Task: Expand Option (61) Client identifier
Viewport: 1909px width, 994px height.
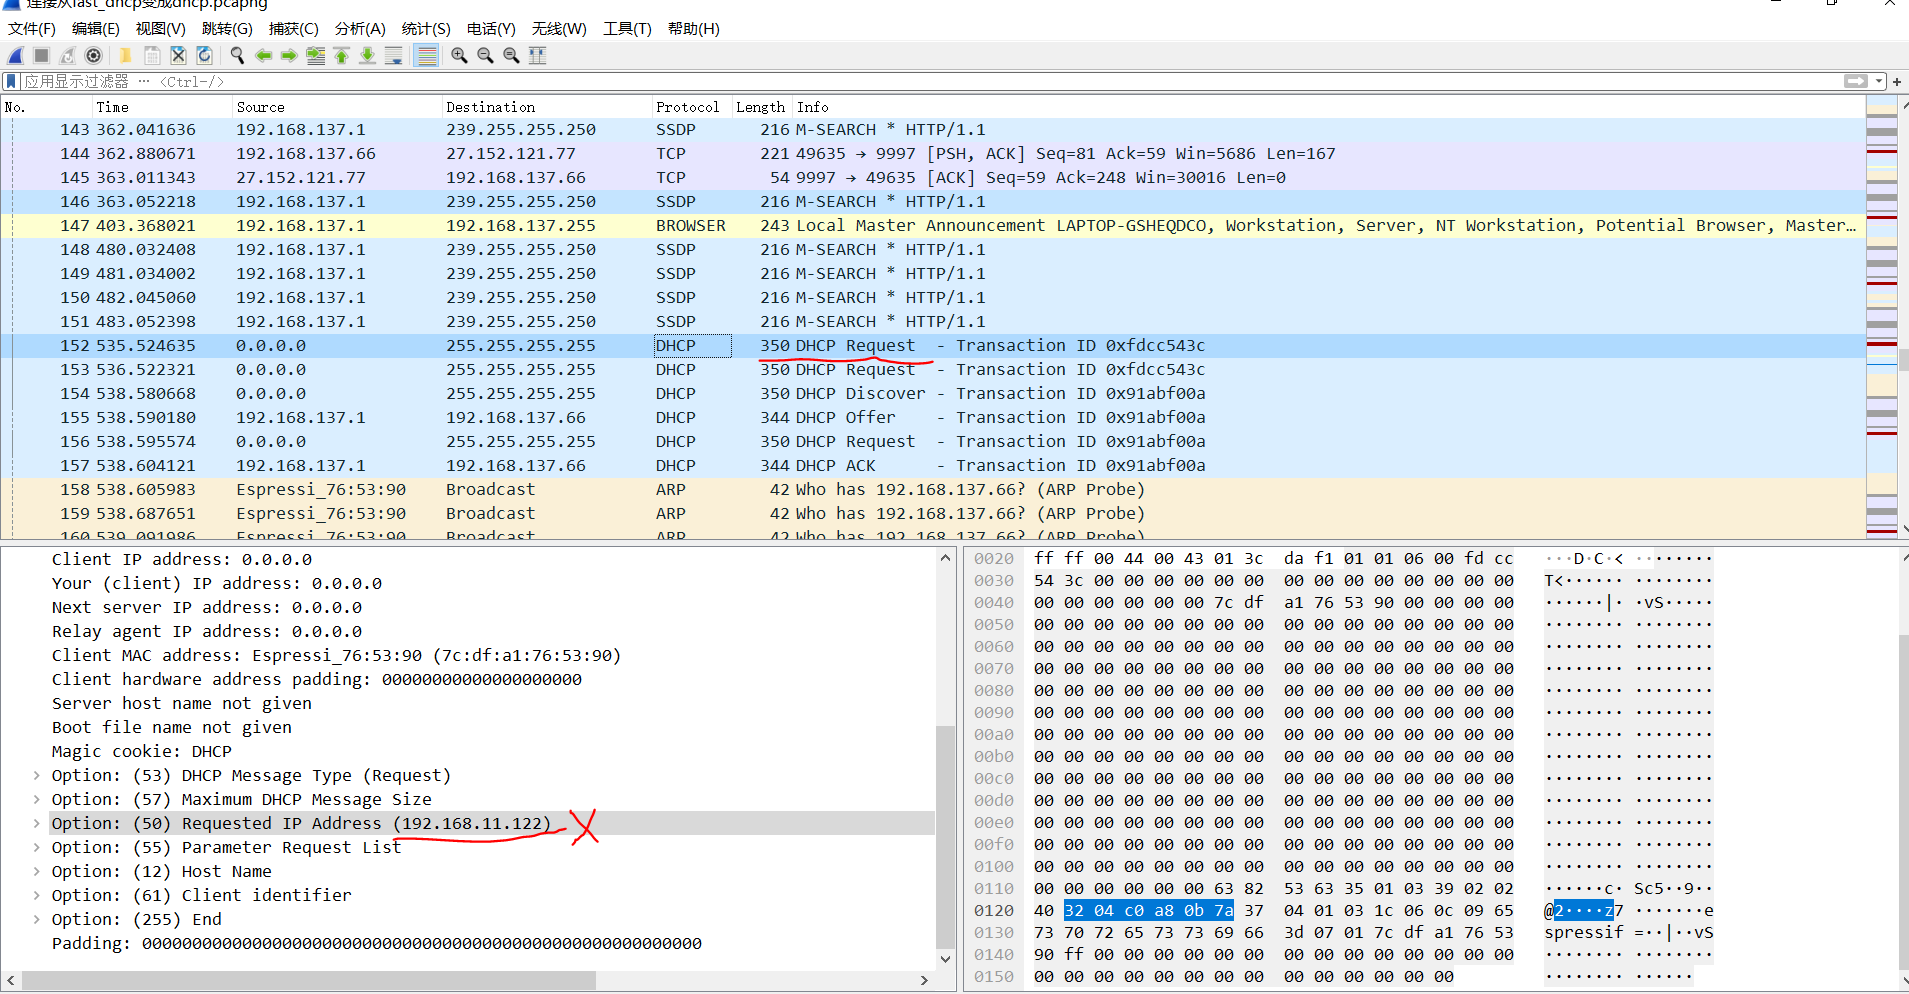Action: [37, 896]
